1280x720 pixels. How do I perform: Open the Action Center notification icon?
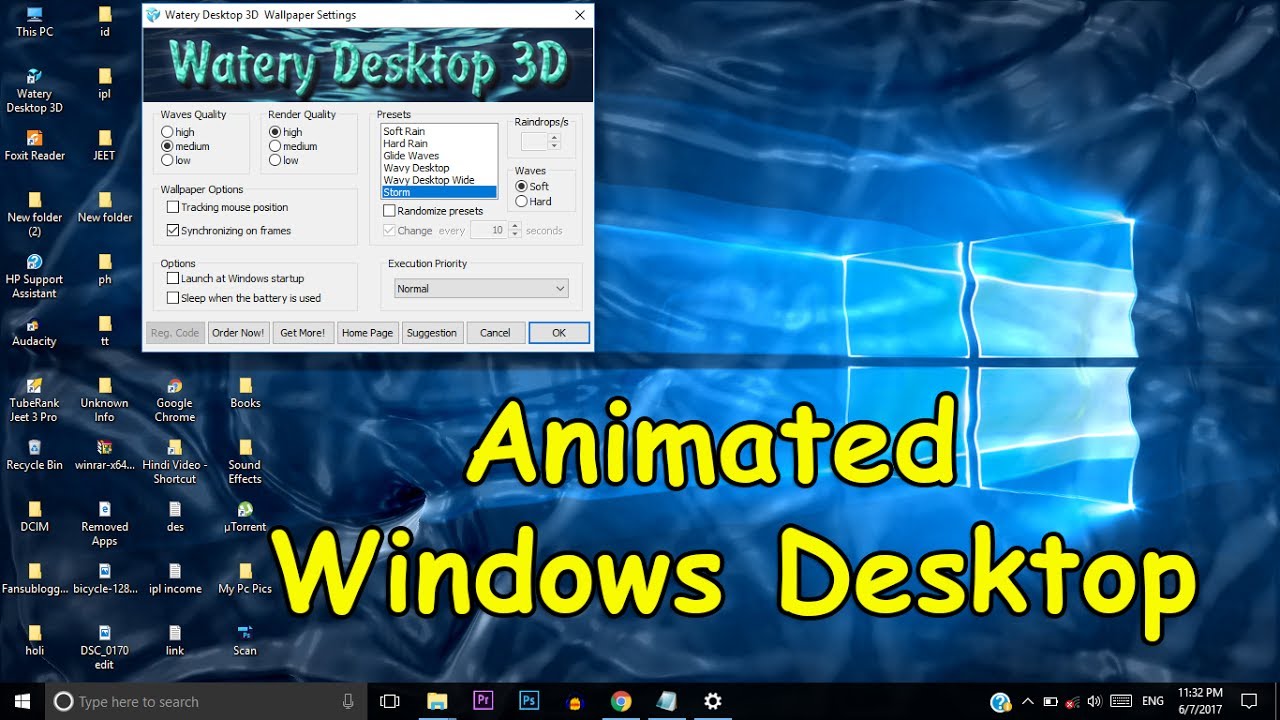pos(1249,701)
